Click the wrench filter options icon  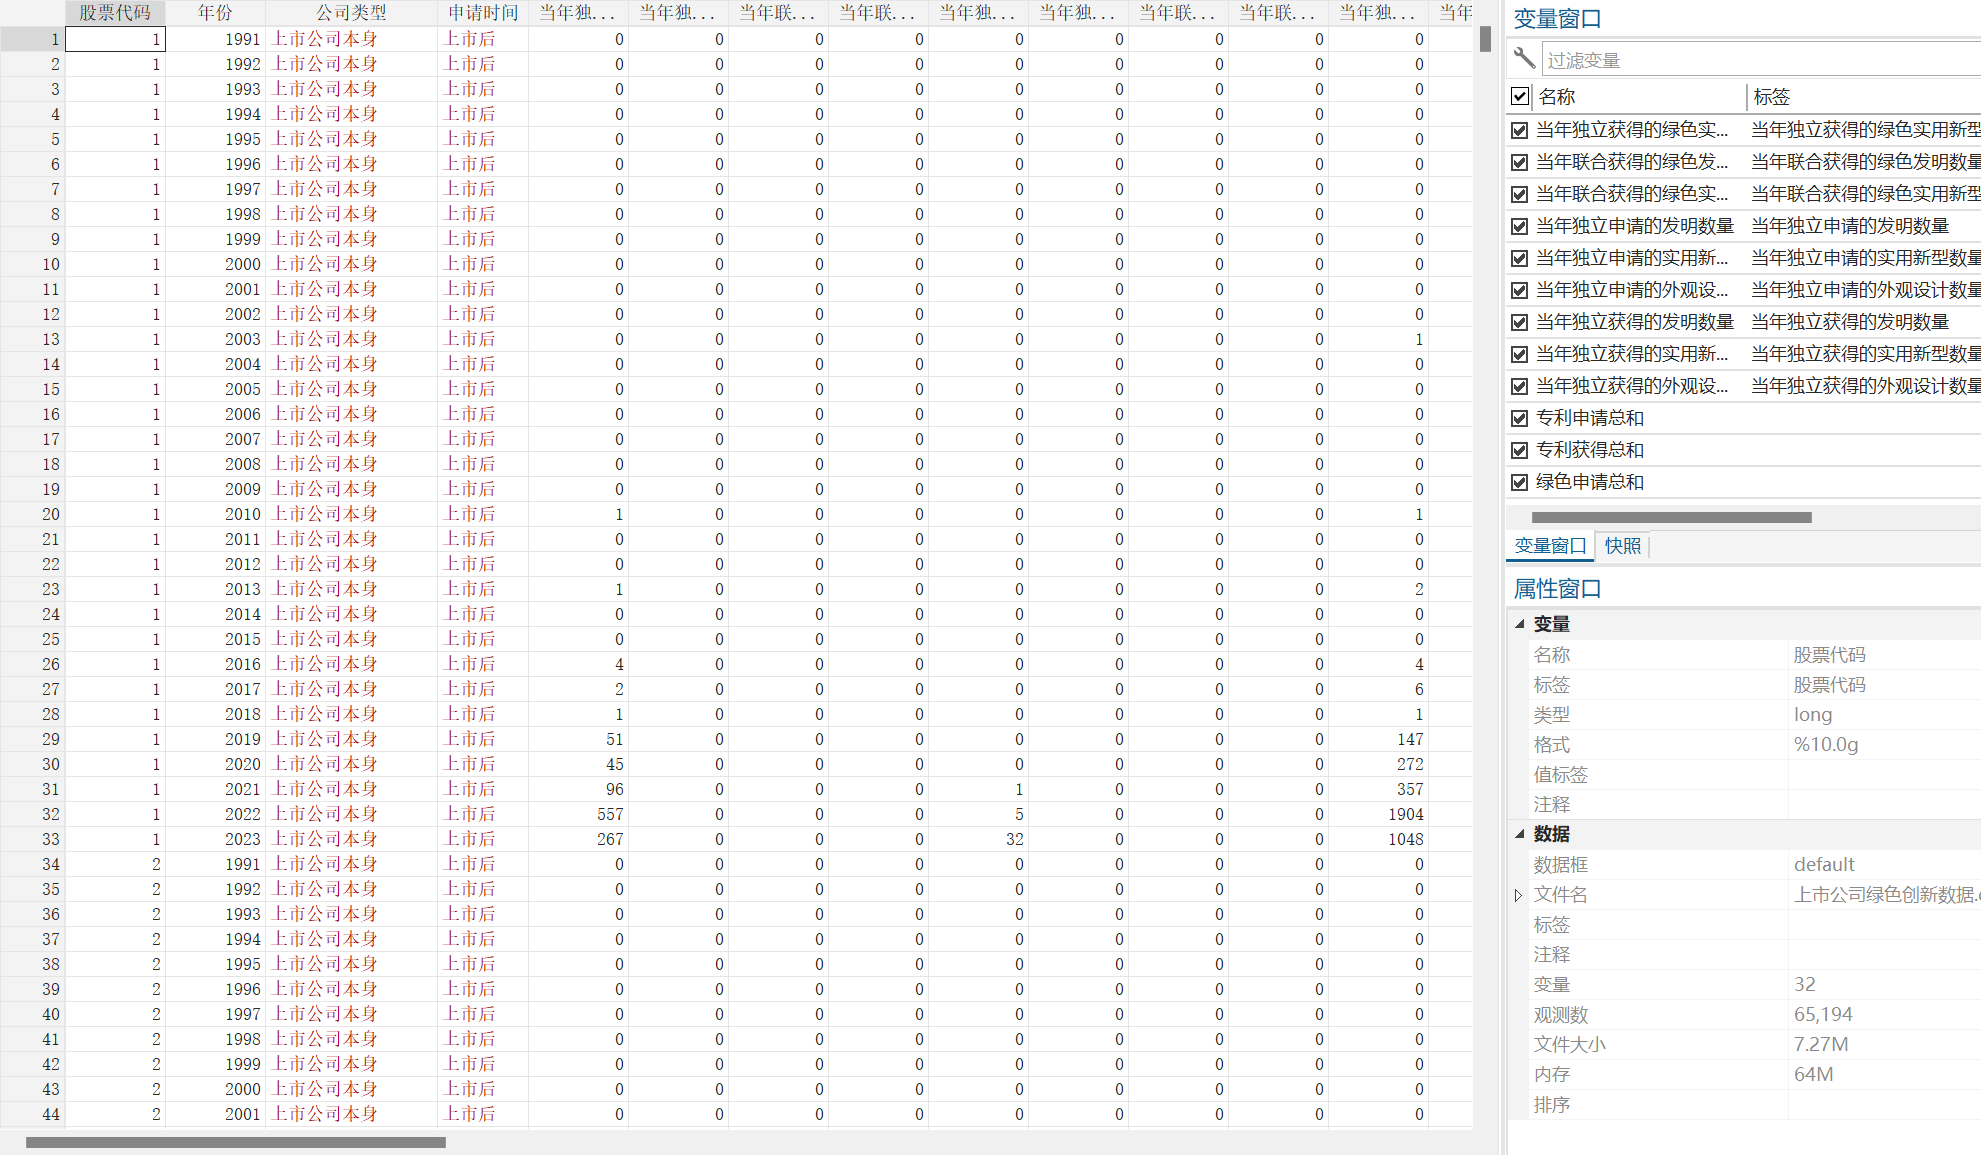(1524, 59)
